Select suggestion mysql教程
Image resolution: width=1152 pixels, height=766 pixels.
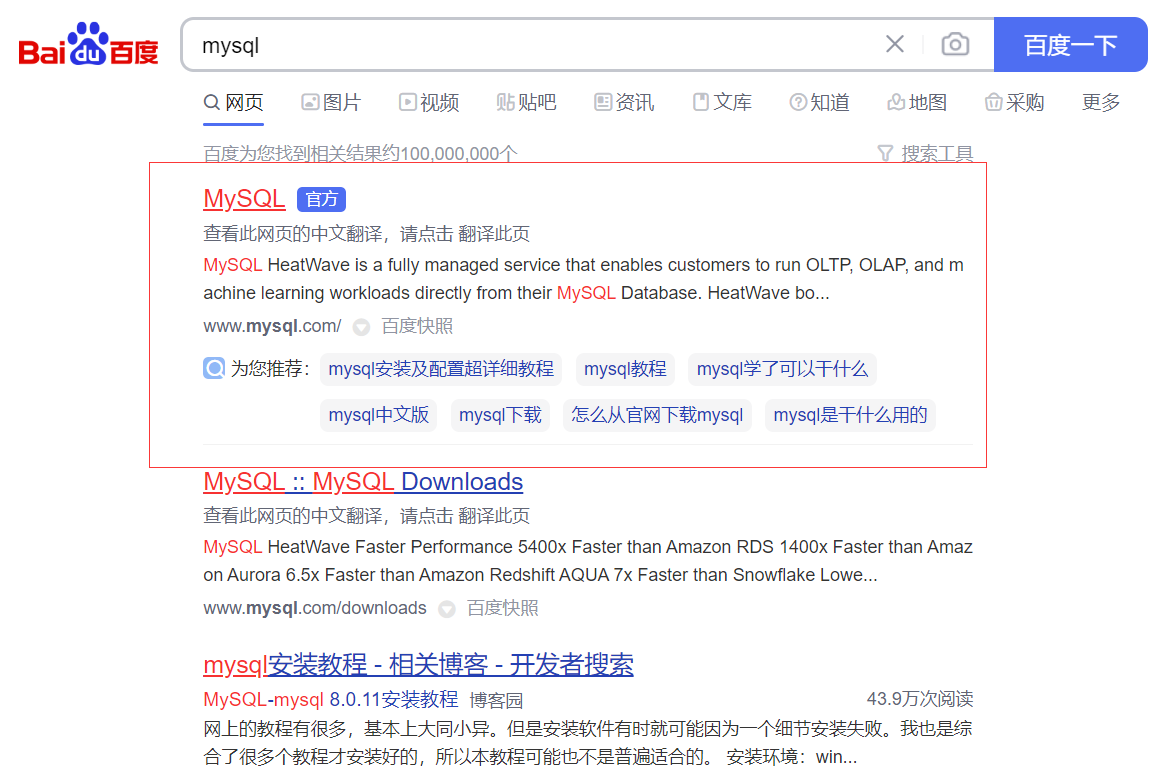(x=624, y=369)
